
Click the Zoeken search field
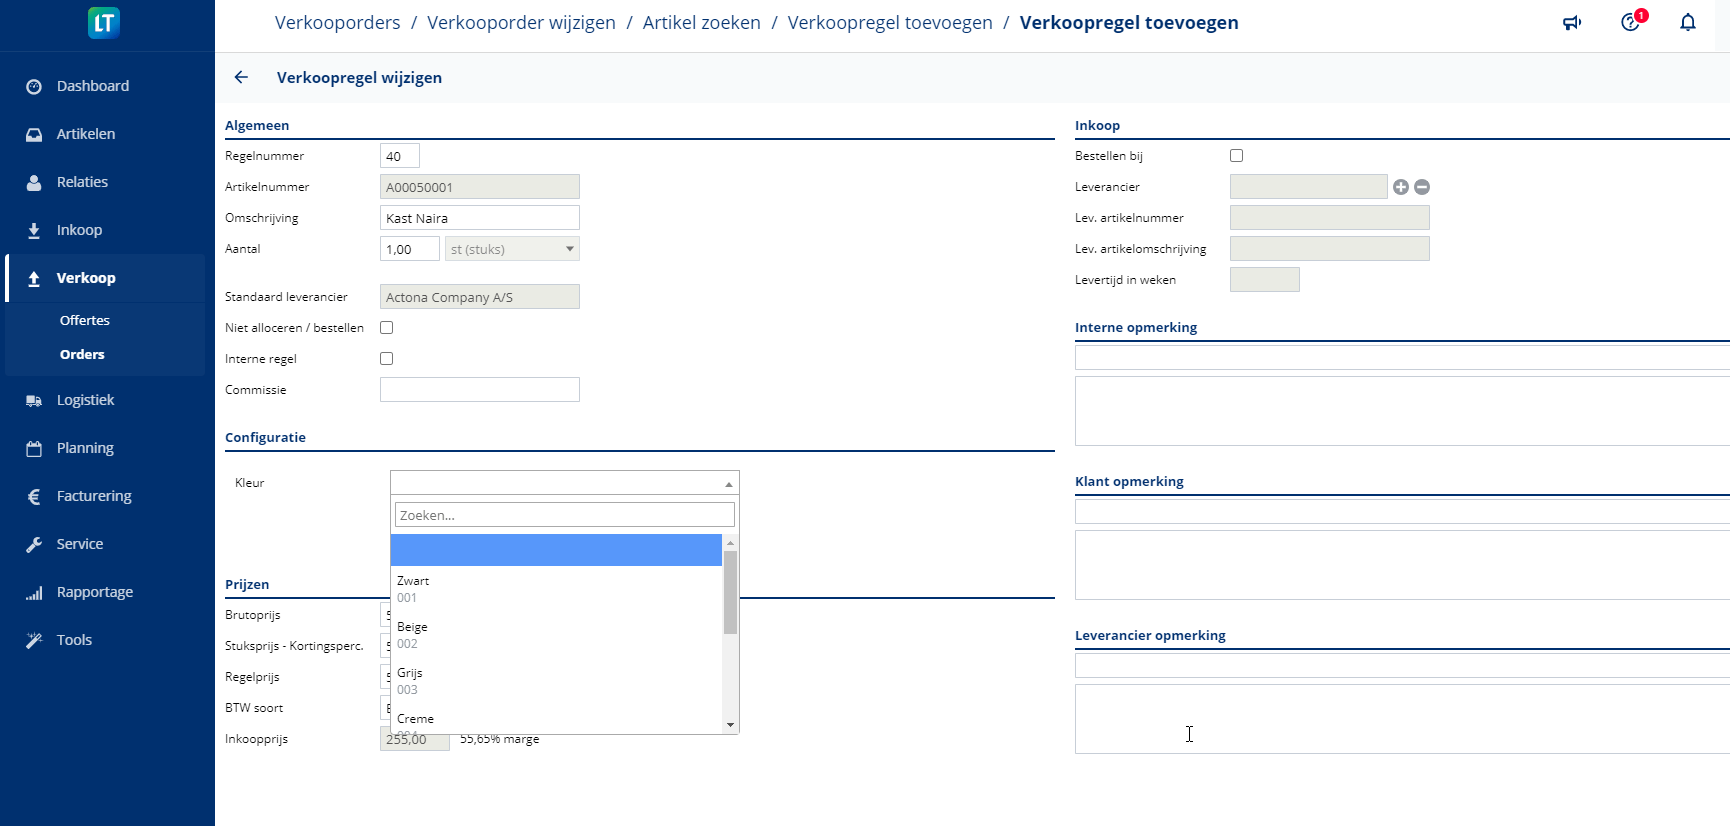click(x=564, y=515)
